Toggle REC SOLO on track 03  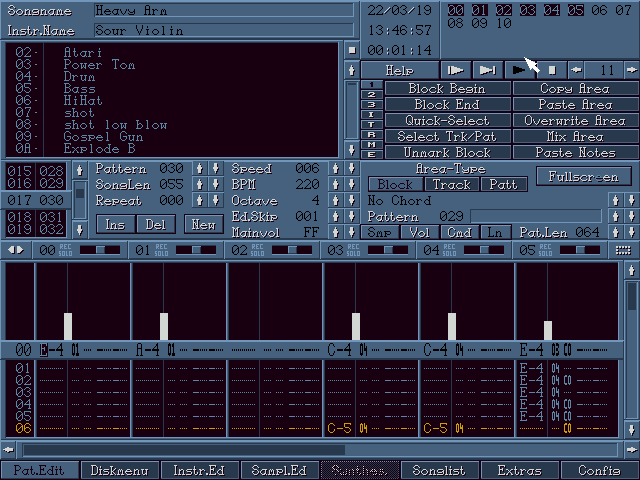353,250
